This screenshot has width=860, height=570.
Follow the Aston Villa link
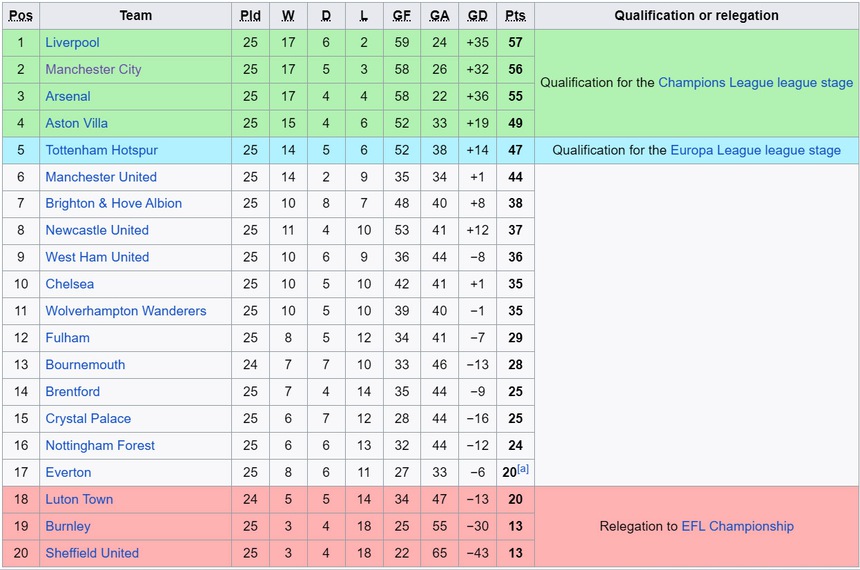pos(76,124)
